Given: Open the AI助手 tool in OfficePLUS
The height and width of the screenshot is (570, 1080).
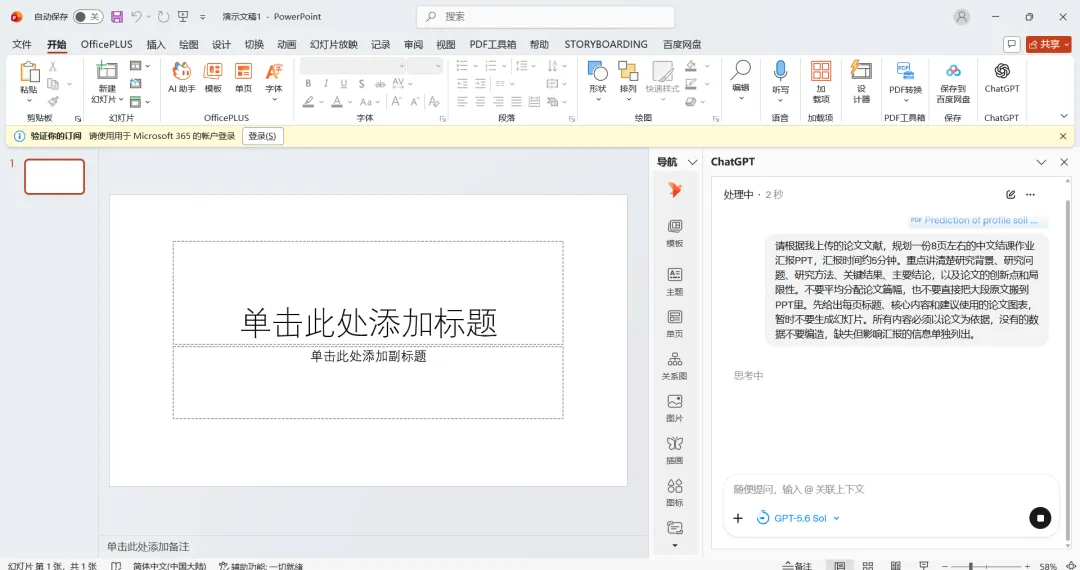Looking at the screenshot, I should [x=182, y=77].
